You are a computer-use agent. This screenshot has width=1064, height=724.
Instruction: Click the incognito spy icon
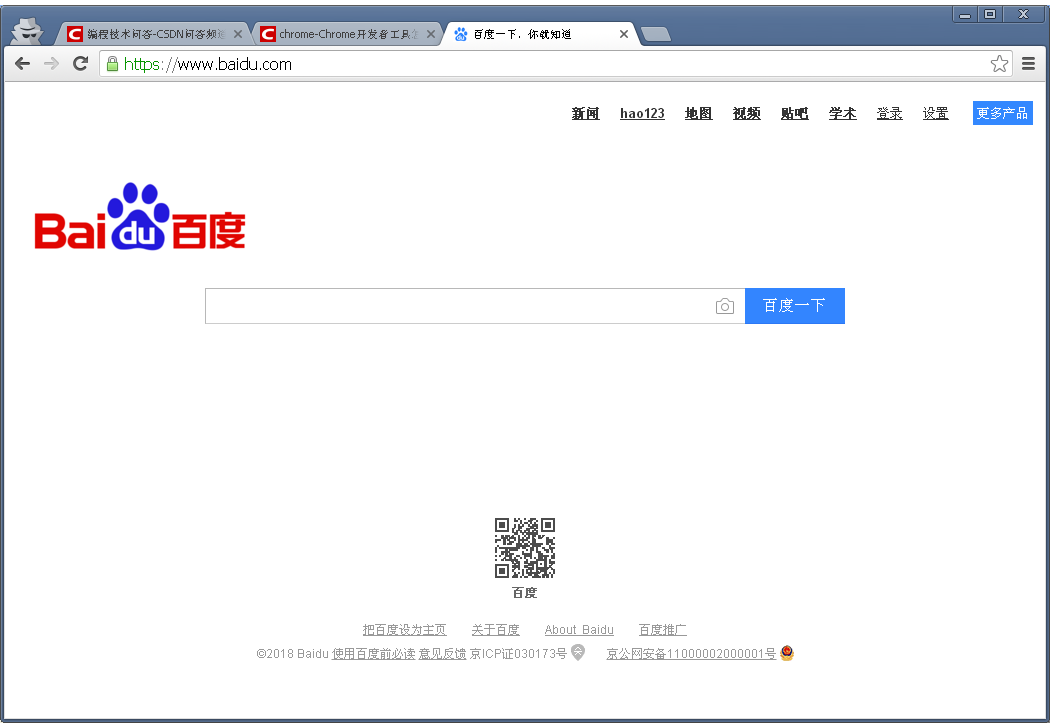coord(28,31)
